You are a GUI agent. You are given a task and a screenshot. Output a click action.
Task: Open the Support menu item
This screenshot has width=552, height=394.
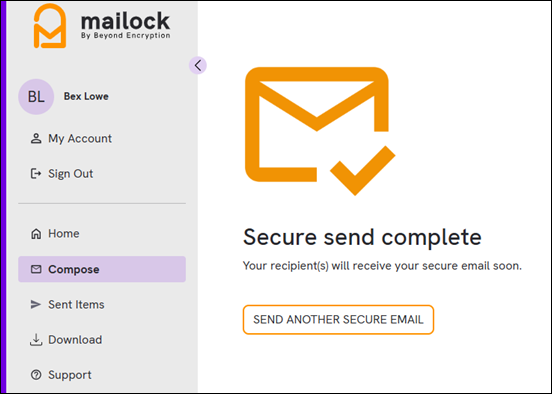tap(70, 375)
